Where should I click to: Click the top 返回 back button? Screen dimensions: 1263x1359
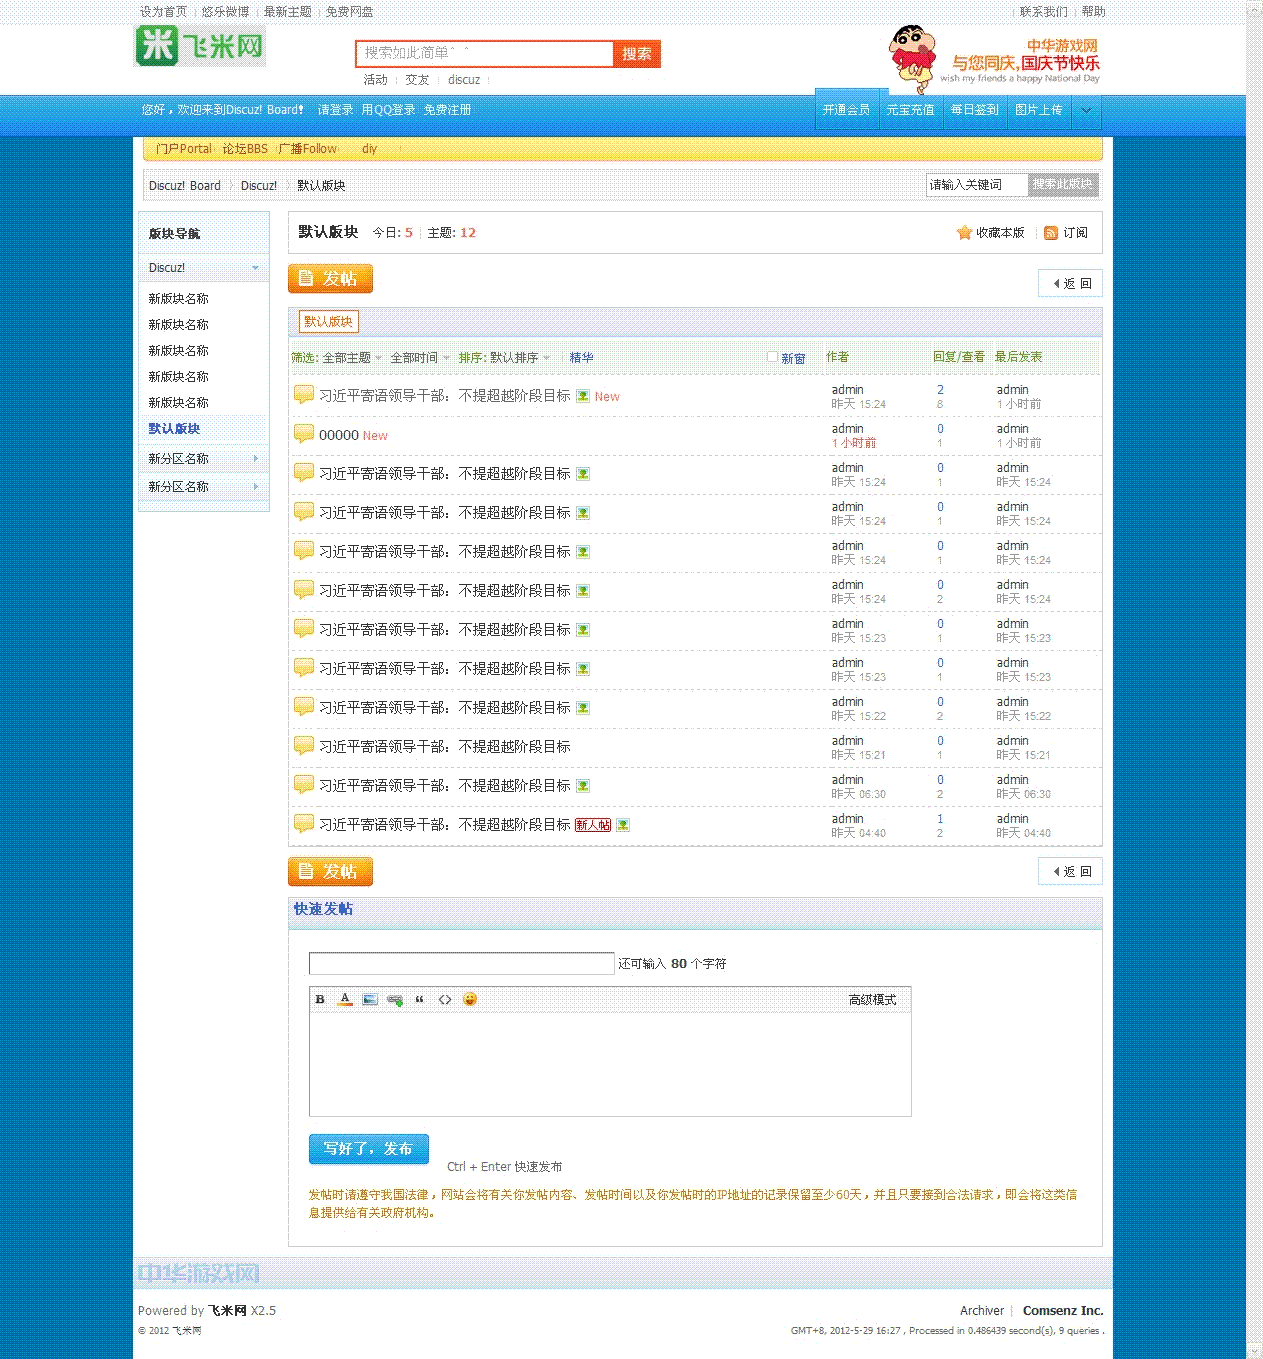coord(1071,284)
